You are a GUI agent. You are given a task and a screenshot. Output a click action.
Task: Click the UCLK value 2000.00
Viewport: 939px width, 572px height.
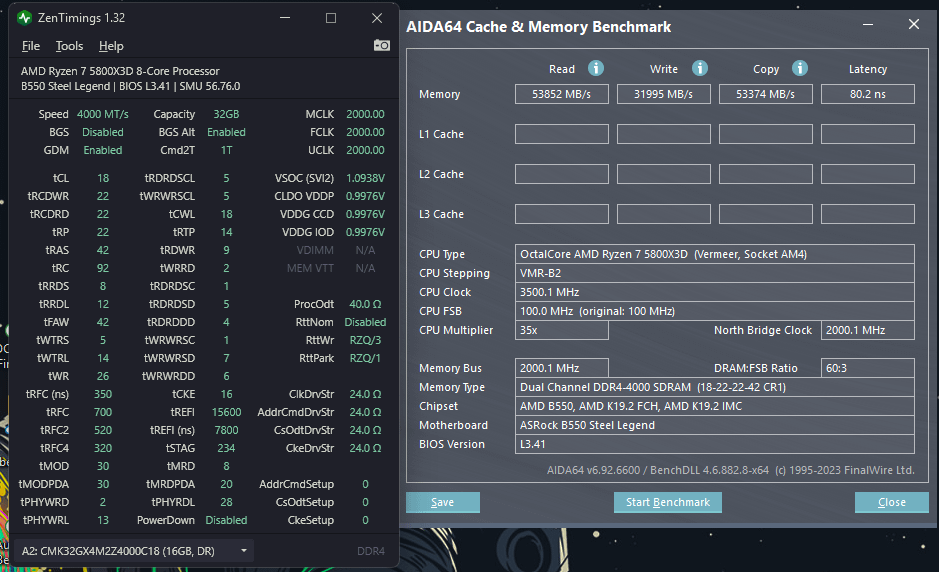pyautogui.click(x=365, y=150)
